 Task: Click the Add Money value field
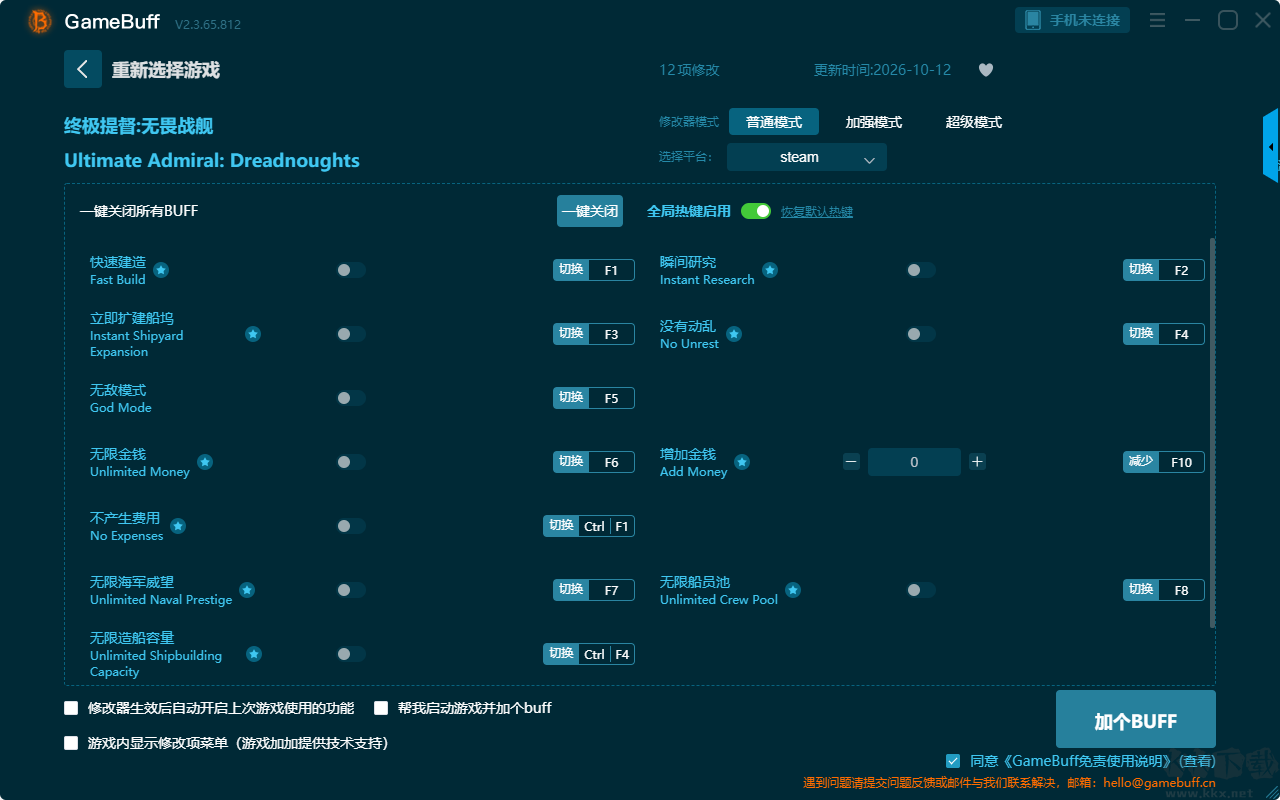point(914,462)
